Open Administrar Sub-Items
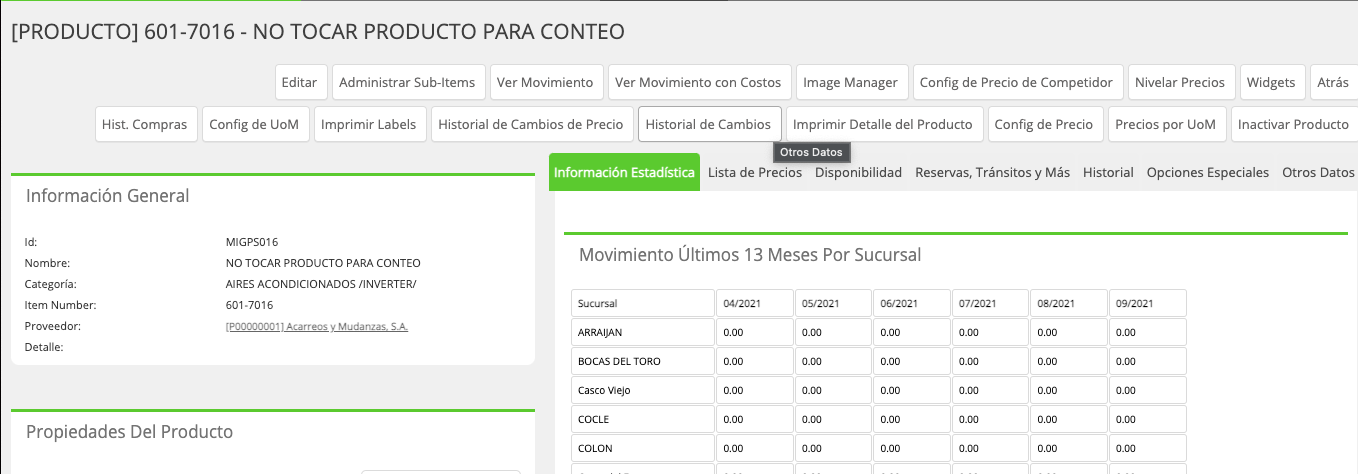This screenshot has width=1358, height=474. point(409,83)
